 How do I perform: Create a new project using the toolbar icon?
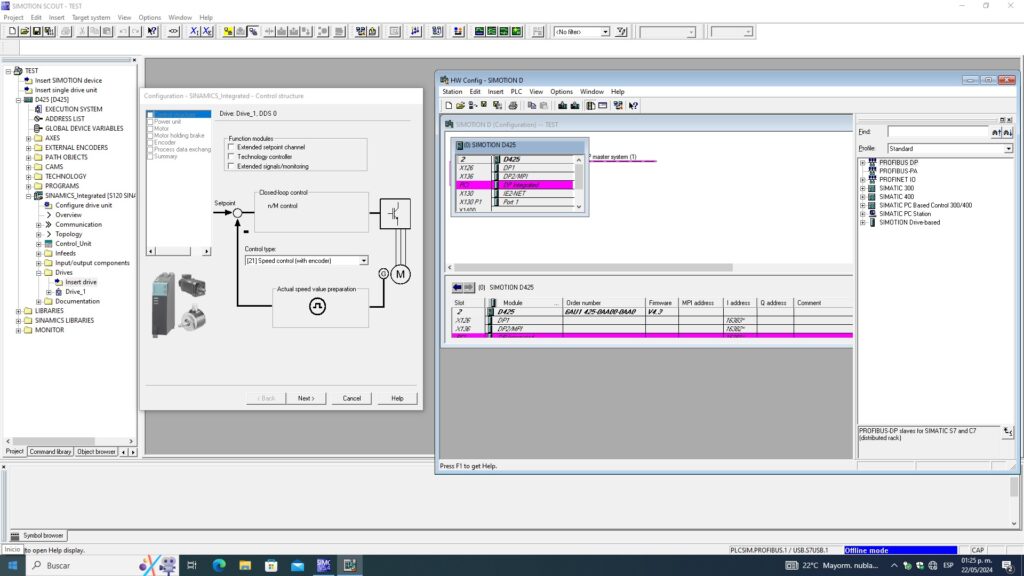[14, 31]
